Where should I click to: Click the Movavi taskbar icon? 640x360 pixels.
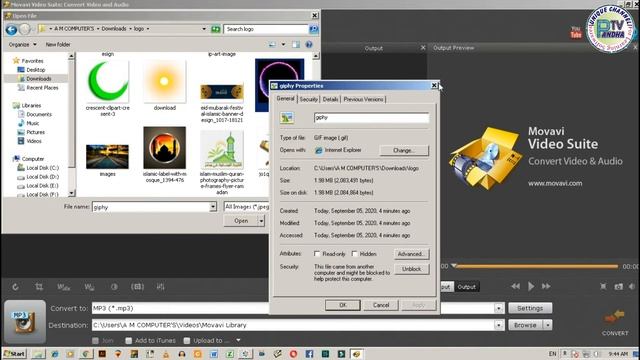[357, 354]
